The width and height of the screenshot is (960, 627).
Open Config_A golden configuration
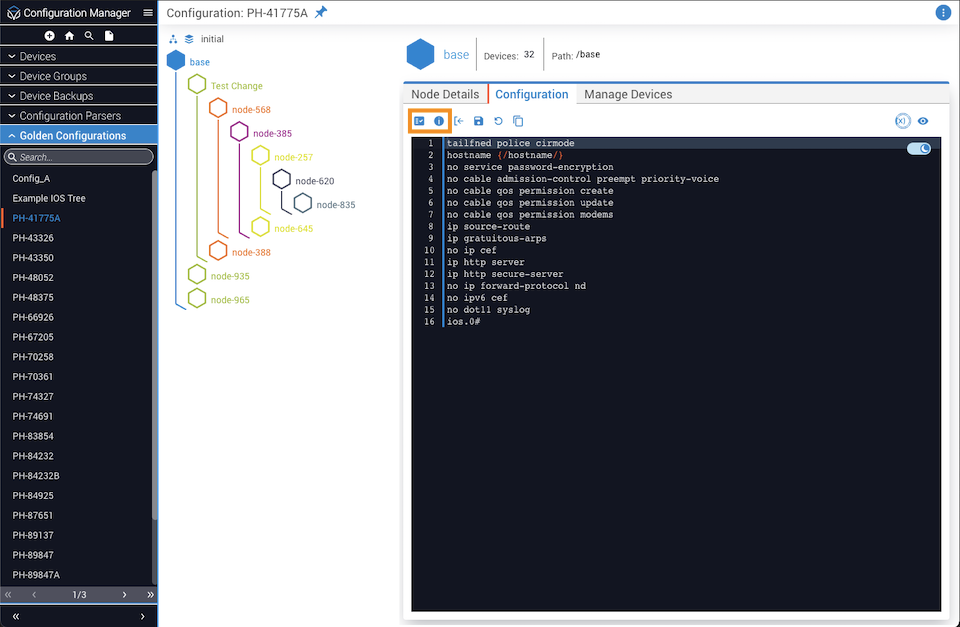tap(31, 178)
